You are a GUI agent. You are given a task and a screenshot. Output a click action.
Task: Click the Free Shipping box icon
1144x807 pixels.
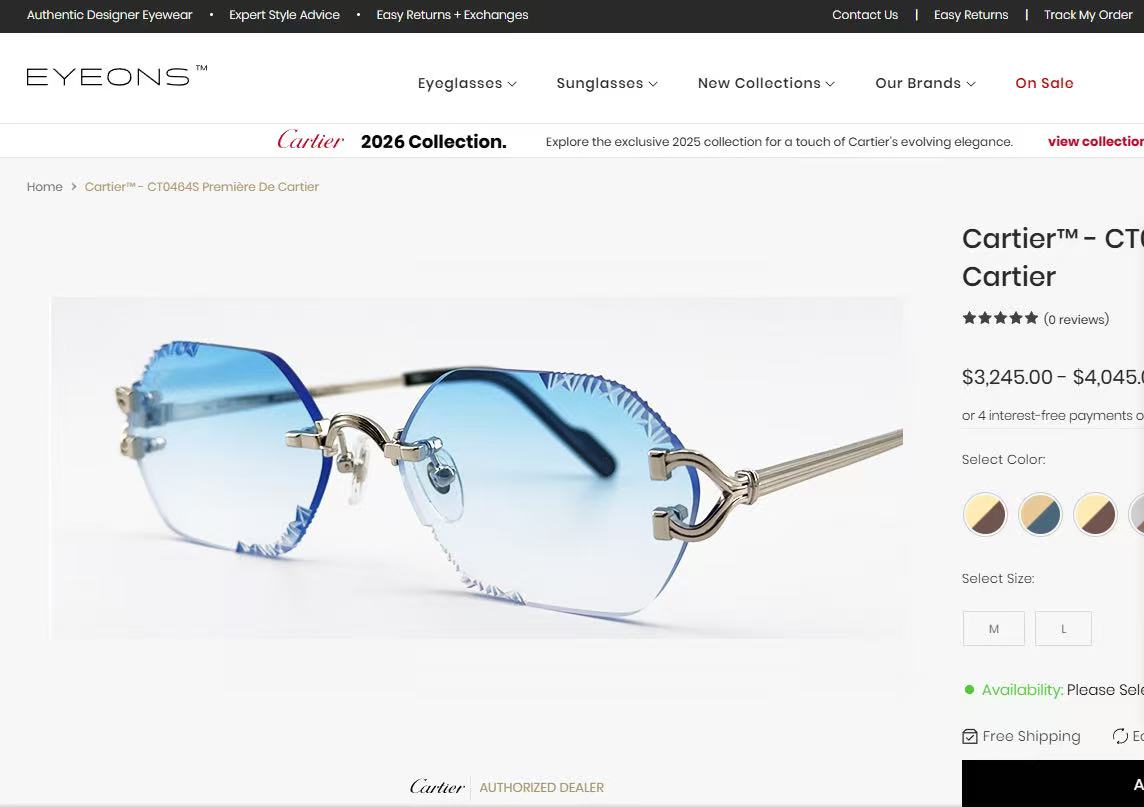[970, 736]
